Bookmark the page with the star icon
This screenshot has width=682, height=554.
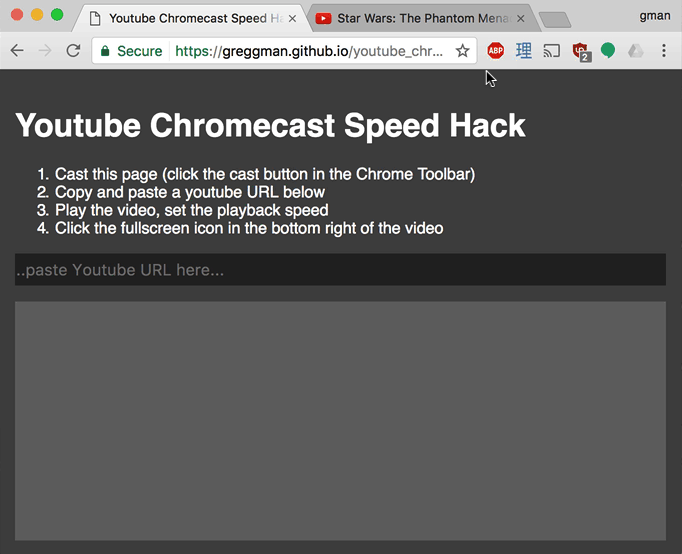click(462, 51)
